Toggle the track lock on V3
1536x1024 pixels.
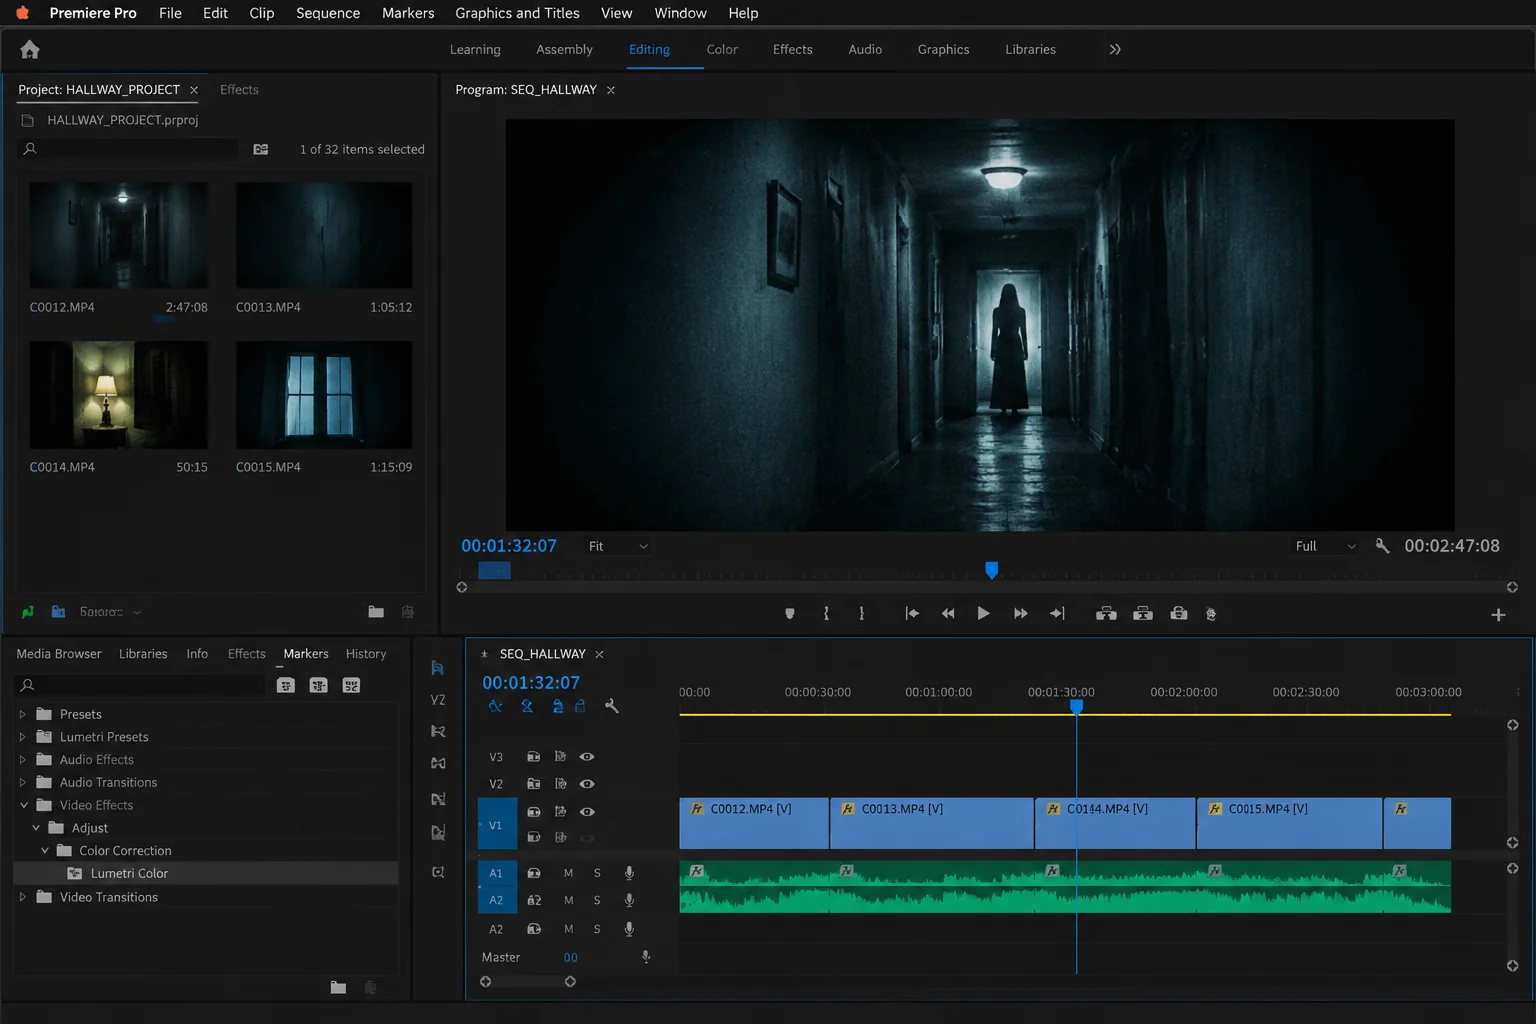(x=534, y=756)
